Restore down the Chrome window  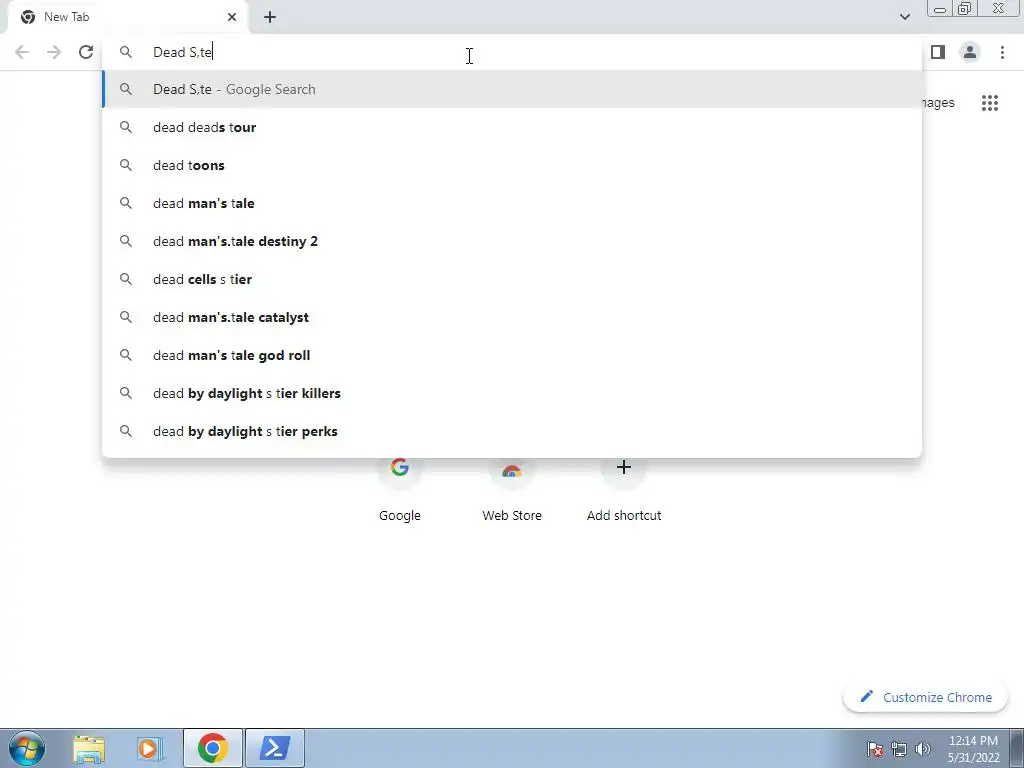point(964,8)
